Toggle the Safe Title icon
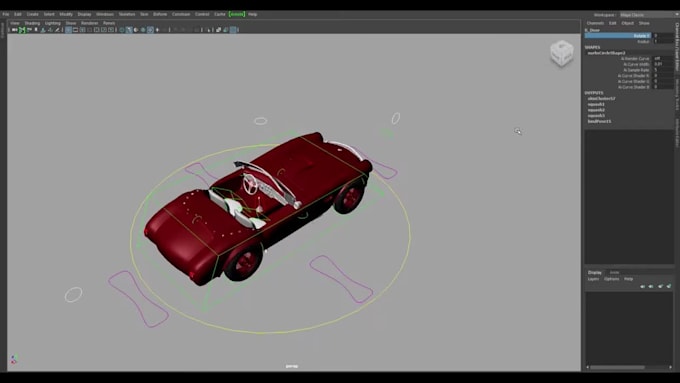This screenshot has height=383, width=680. click(x=111, y=29)
